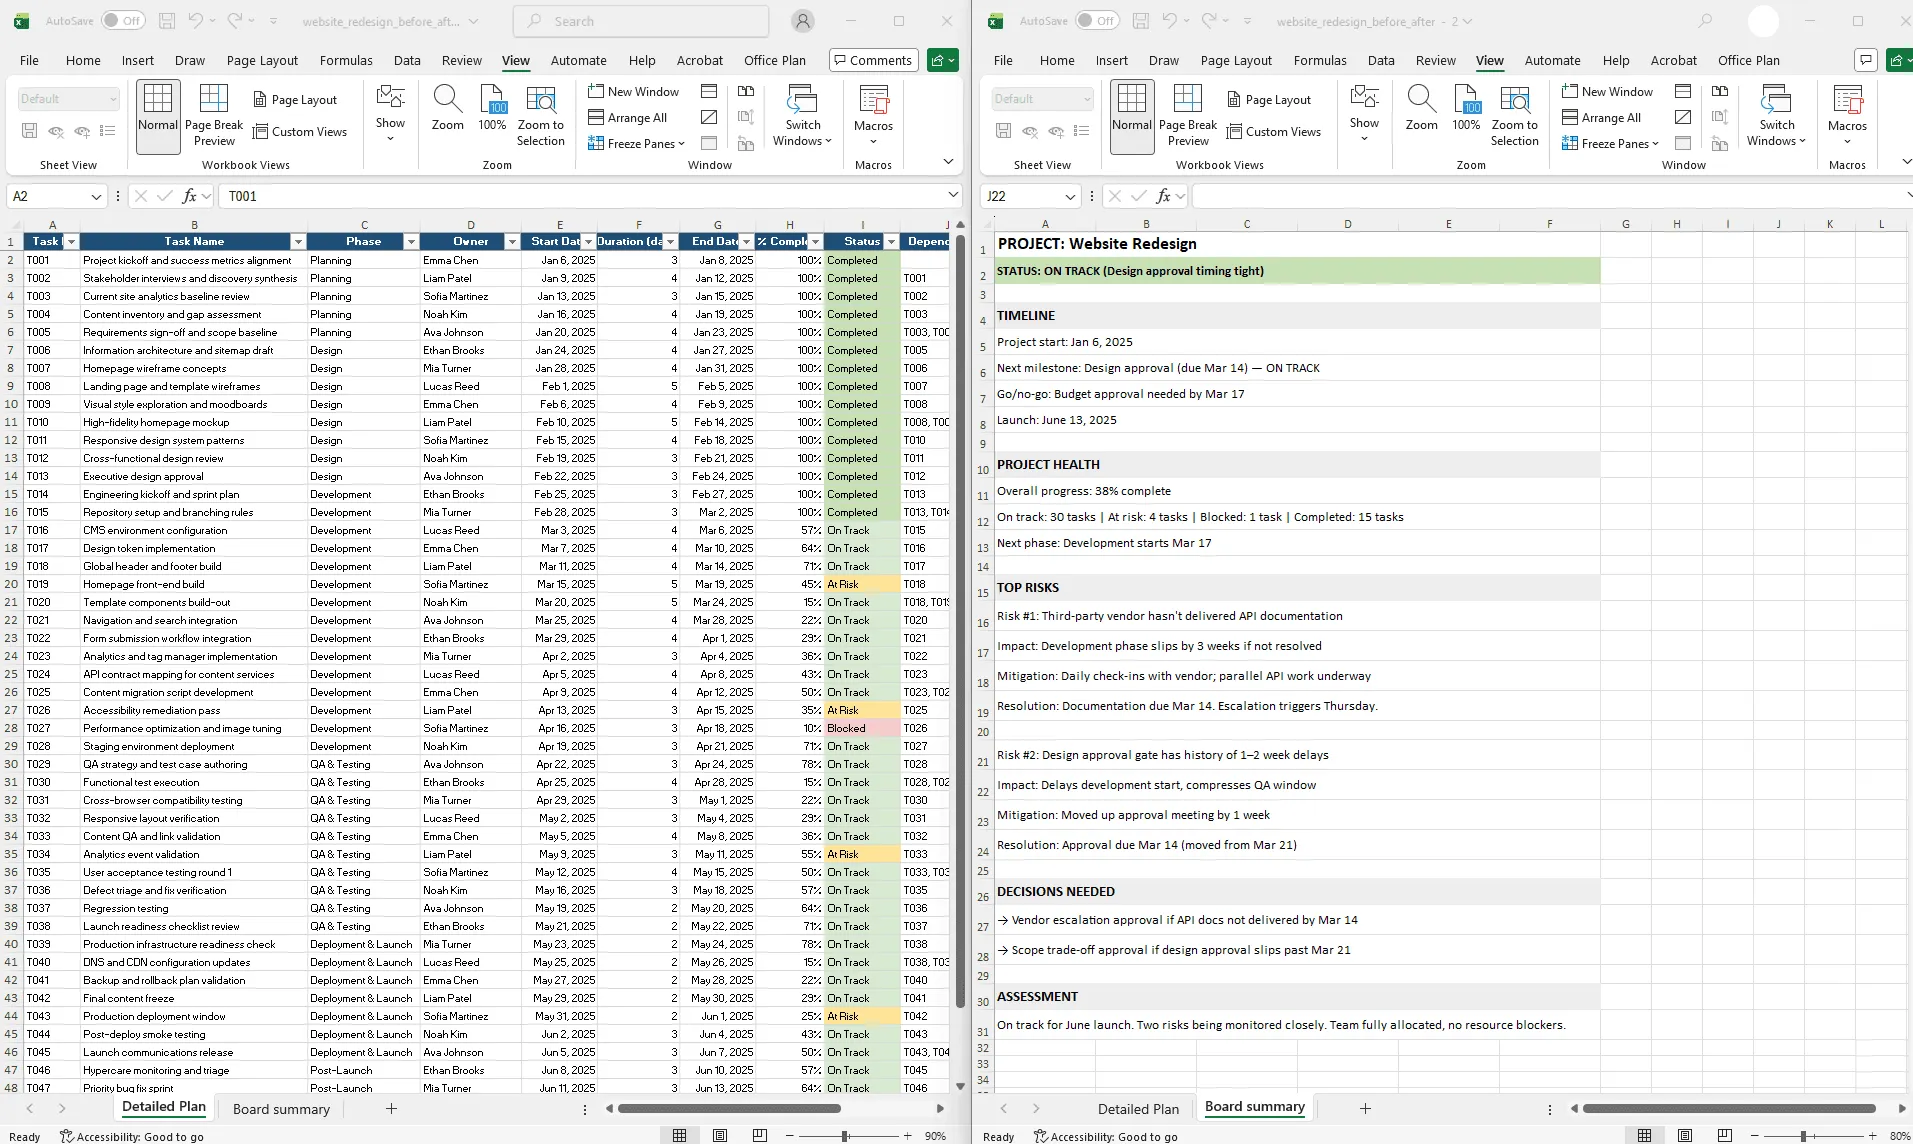Switch to the Board summary sheet tab

(x=281, y=1108)
